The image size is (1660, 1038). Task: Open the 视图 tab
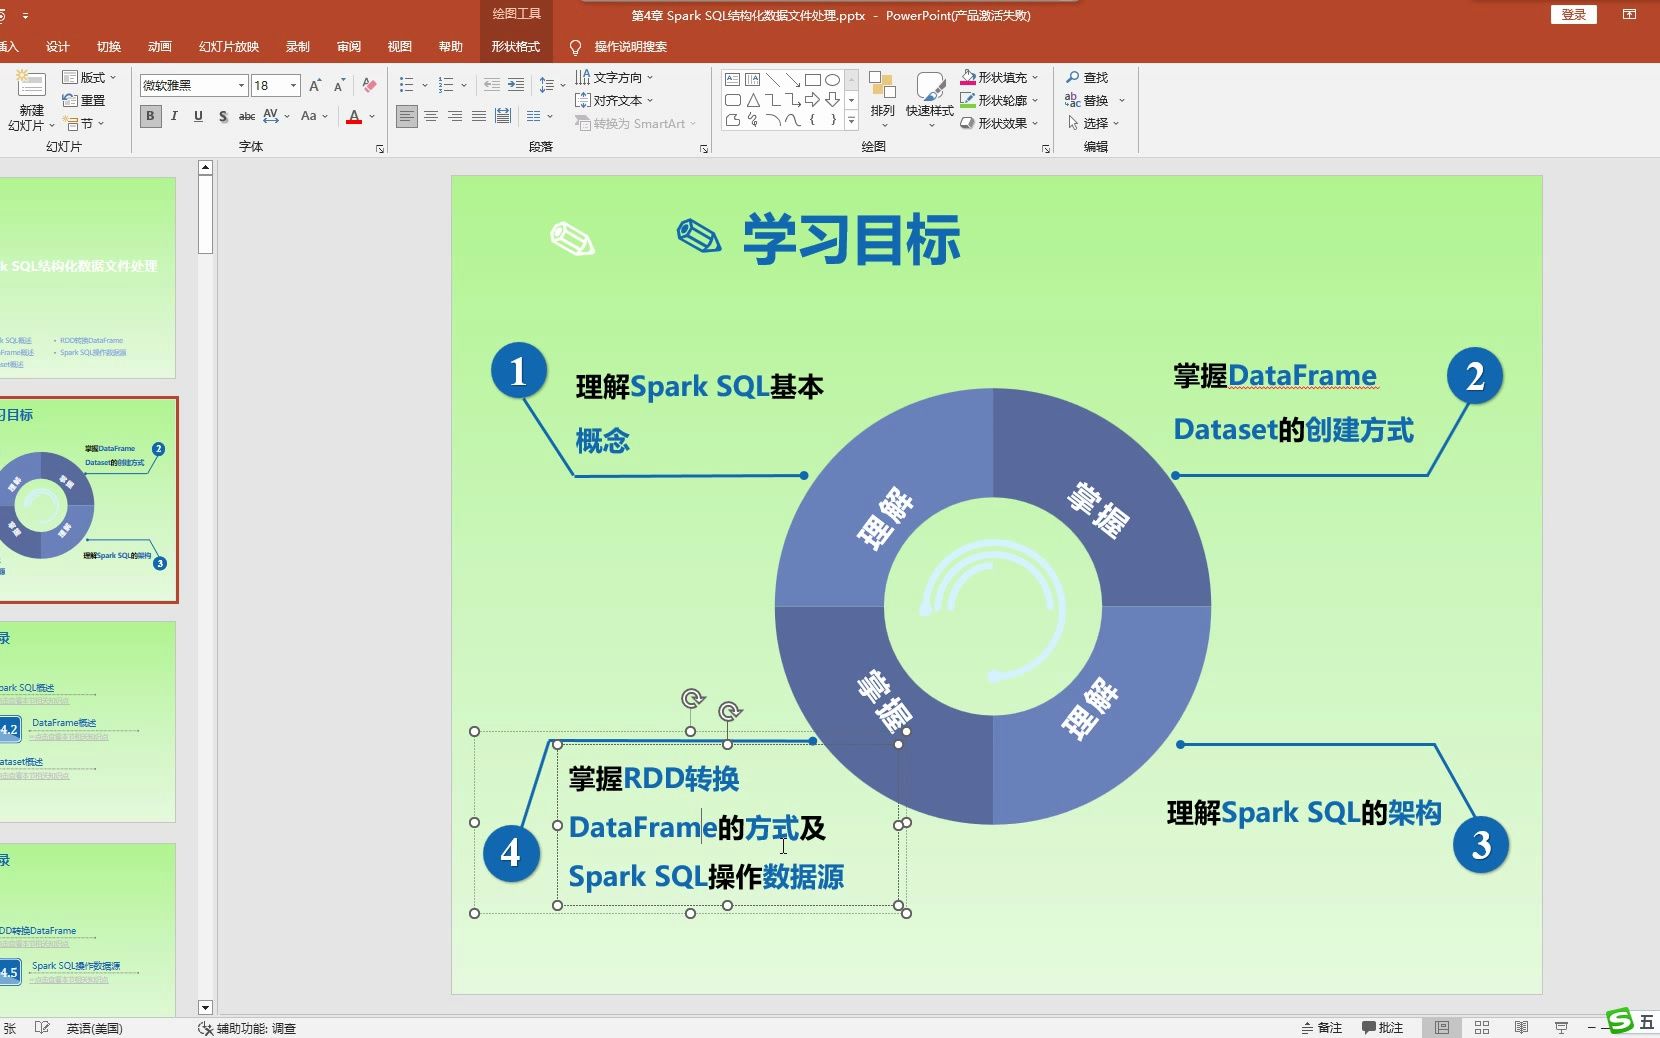(399, 47)
